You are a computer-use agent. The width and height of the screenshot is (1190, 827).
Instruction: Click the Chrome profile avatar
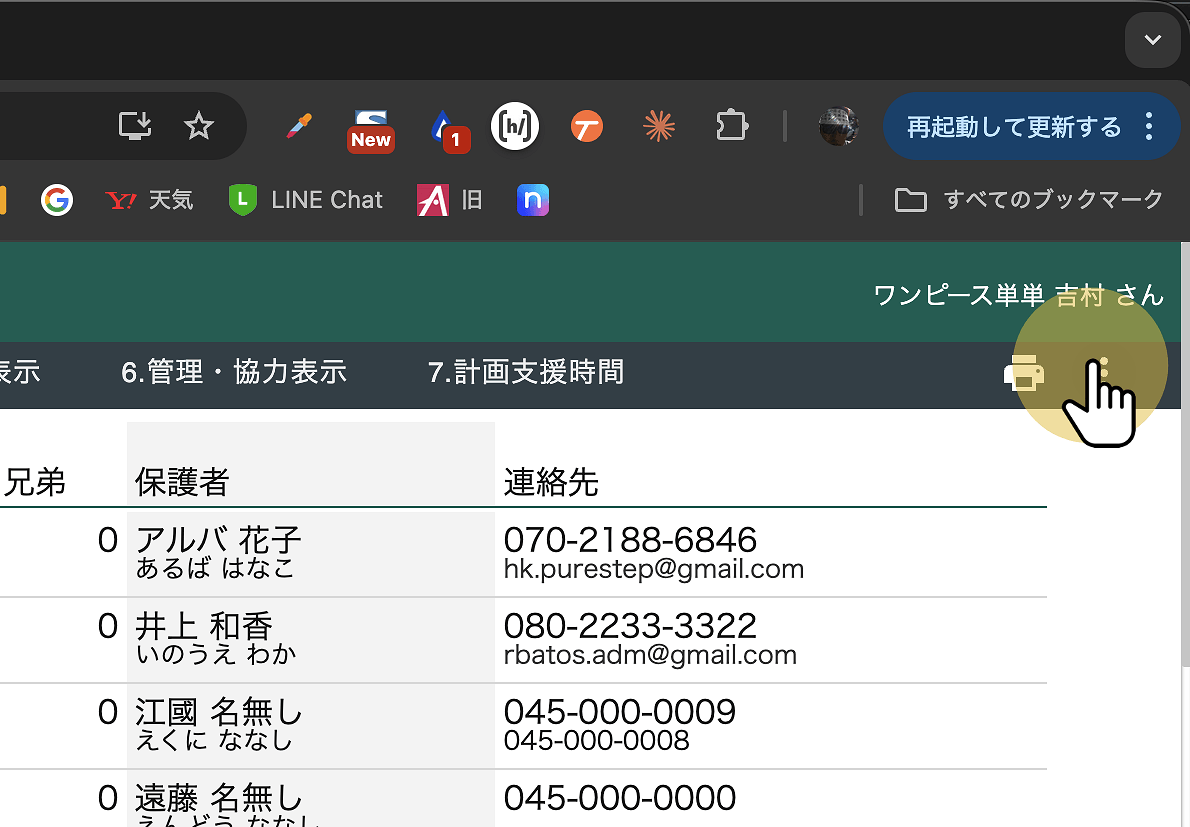[838, 127]
